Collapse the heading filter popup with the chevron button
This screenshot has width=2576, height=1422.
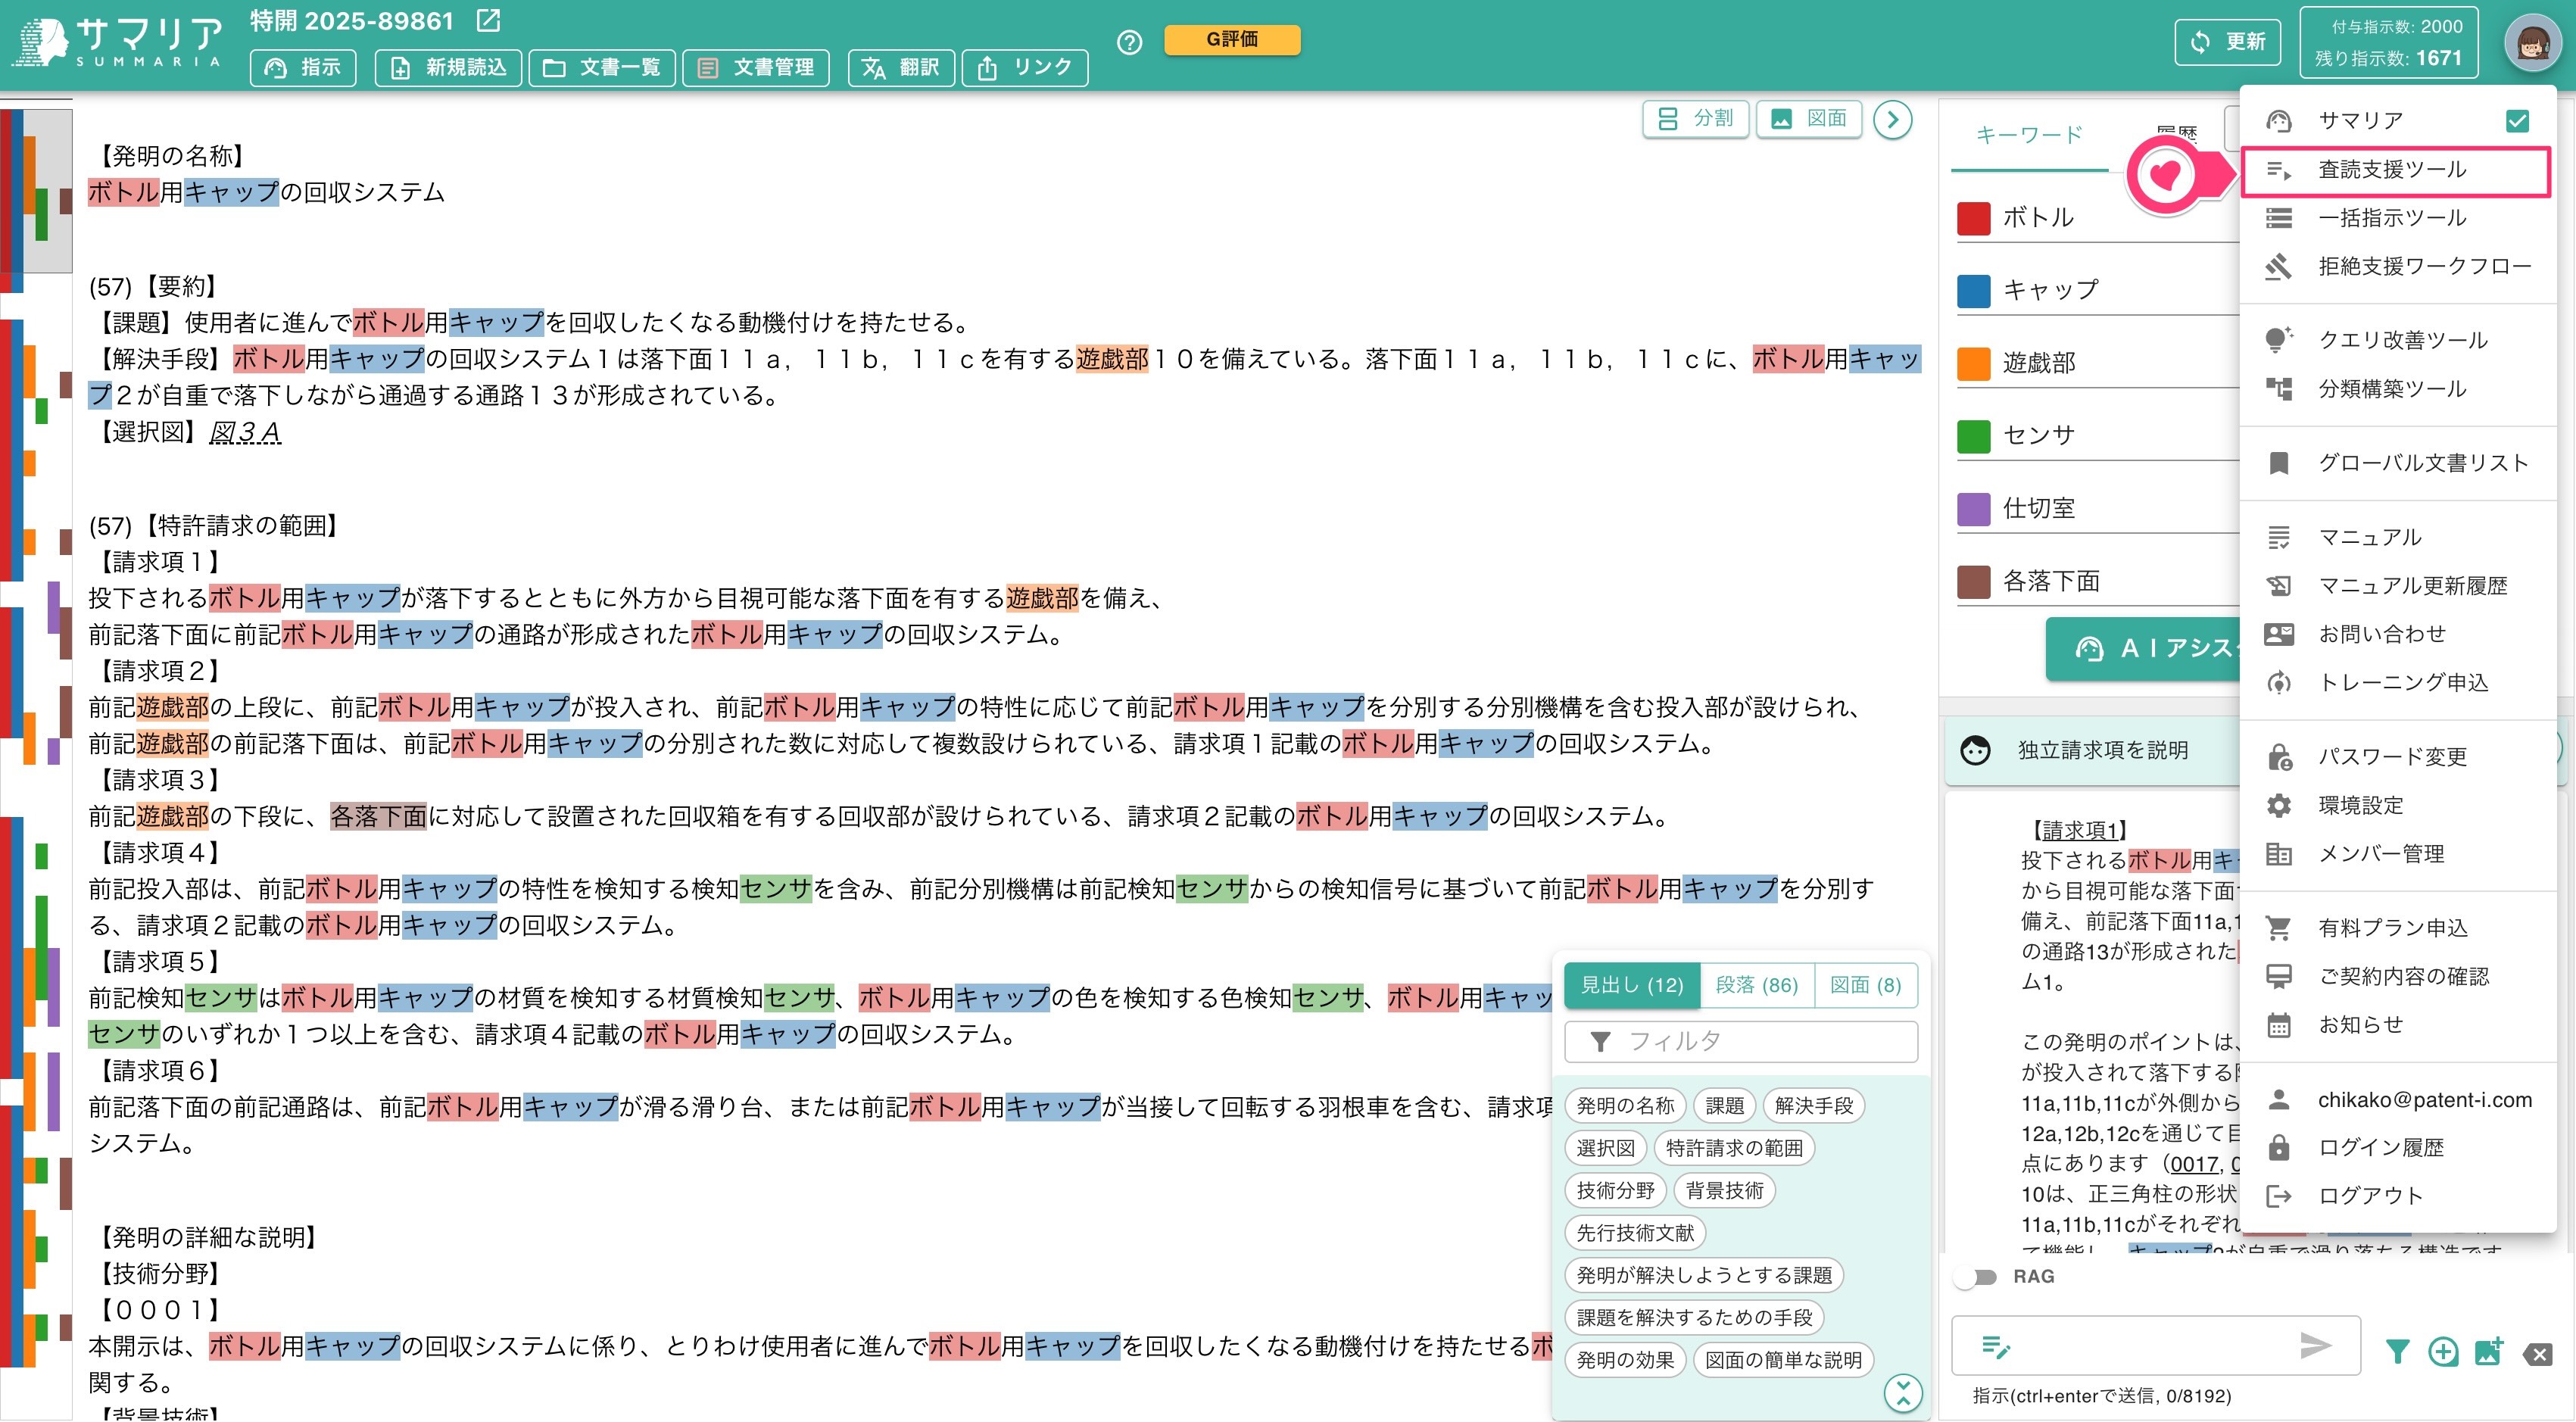(x=1903, y=1393)
